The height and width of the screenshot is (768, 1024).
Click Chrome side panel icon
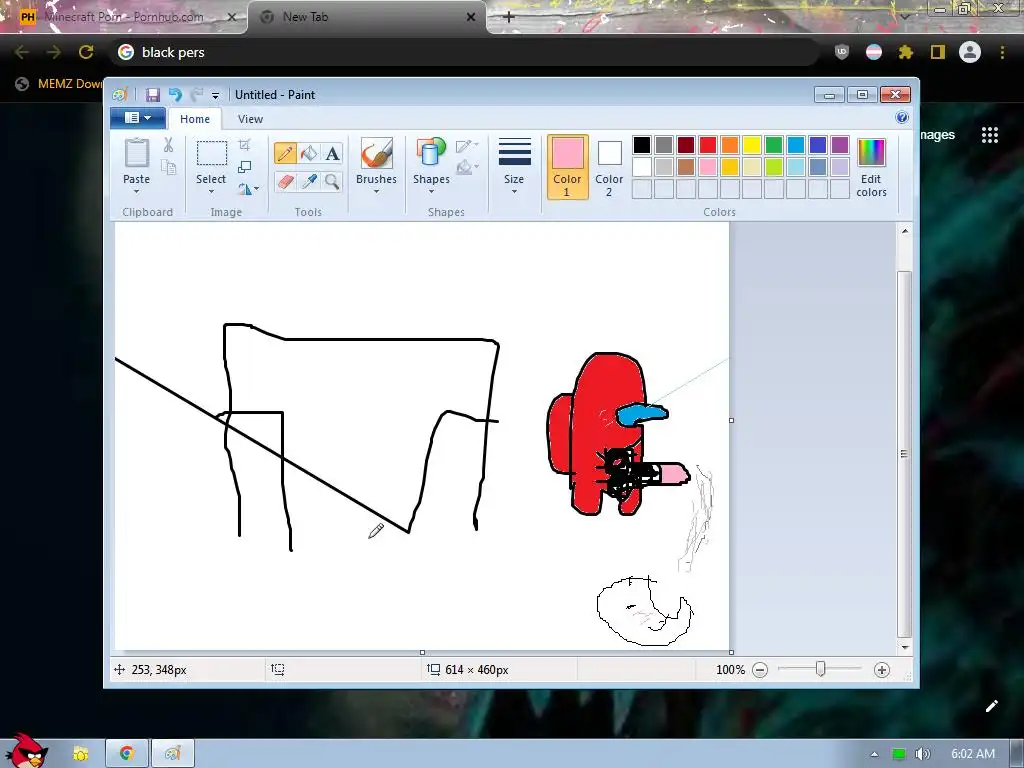click(x=938, y=52)
